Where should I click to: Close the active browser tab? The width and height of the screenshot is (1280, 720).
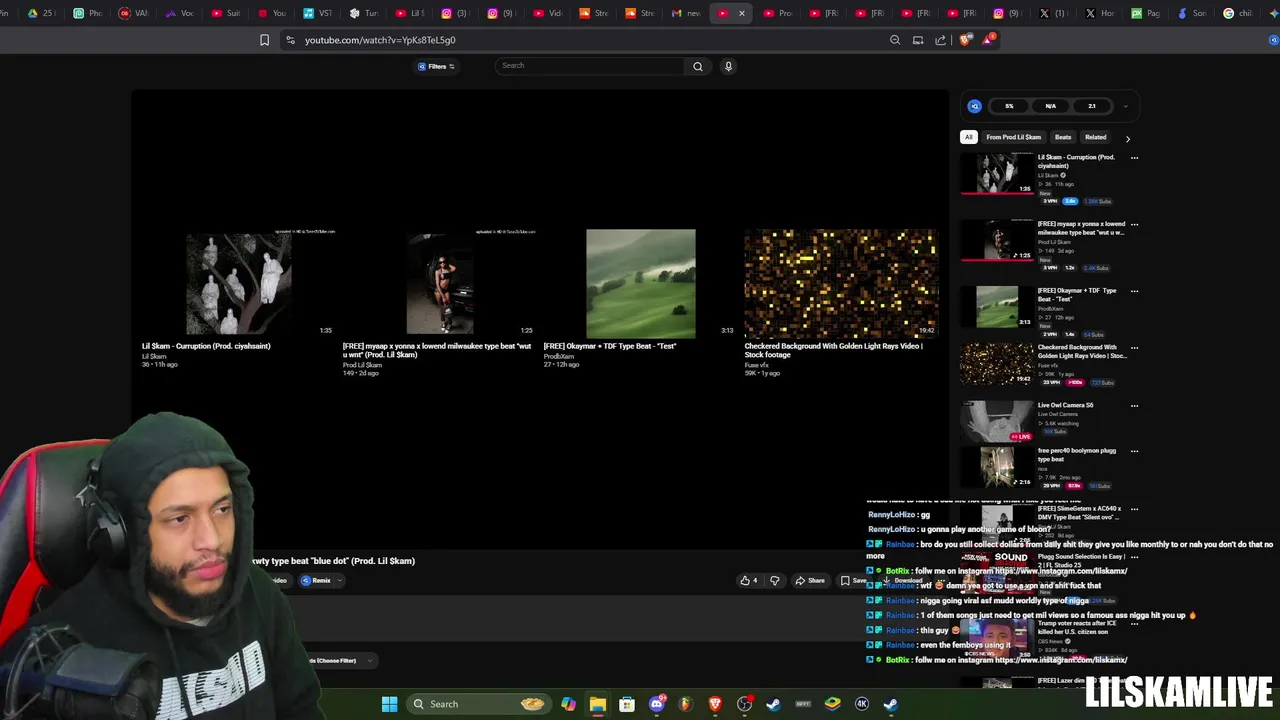point(741,13)
